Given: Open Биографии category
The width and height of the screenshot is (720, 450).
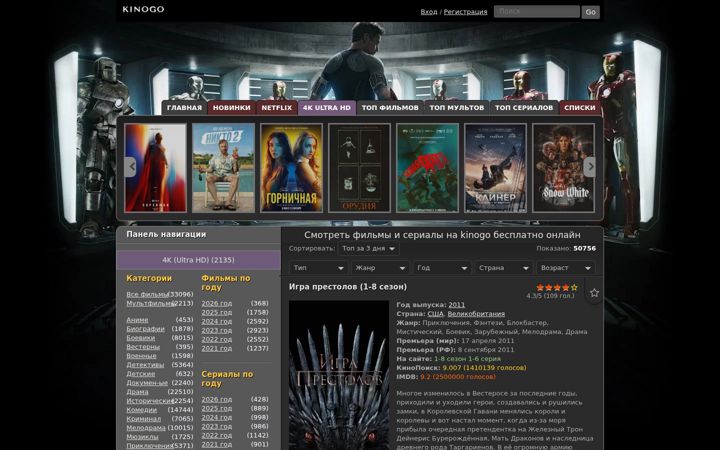Looking at the screenshot, I should pyautogui.click(x=145, y=329).
